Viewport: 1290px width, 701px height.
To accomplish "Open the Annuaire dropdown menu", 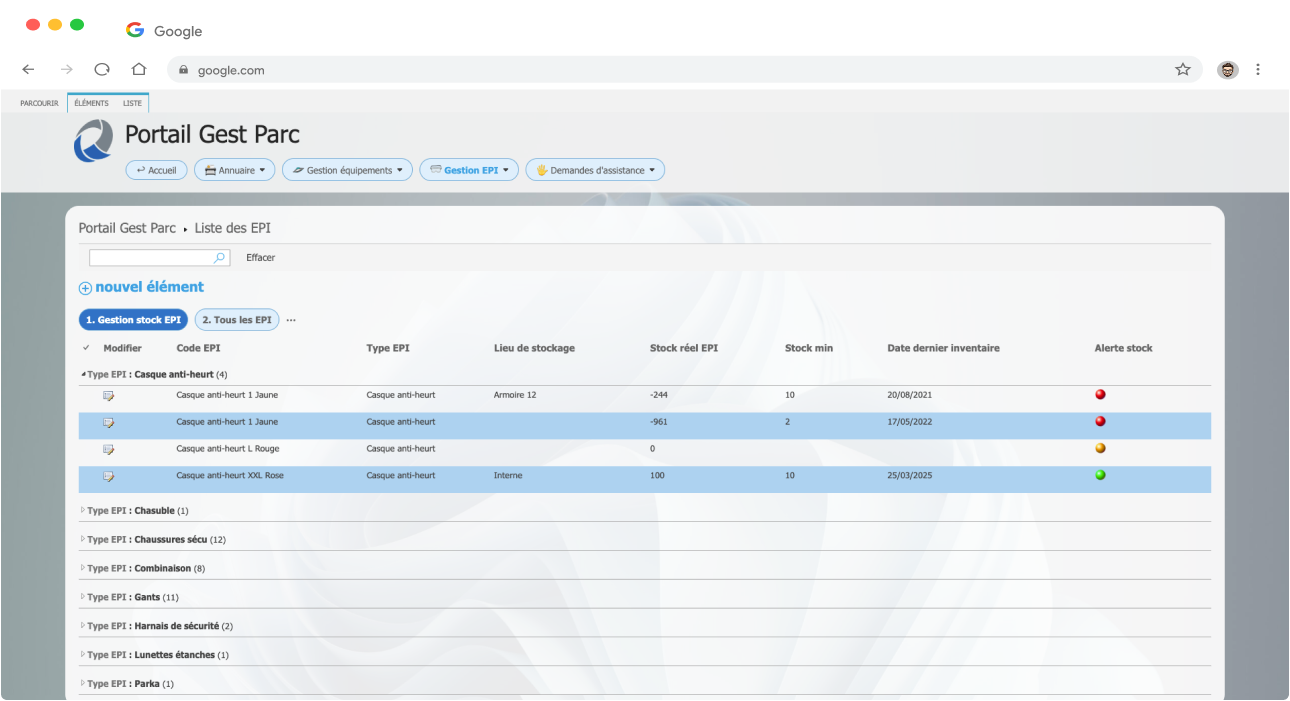I will 234,170.
